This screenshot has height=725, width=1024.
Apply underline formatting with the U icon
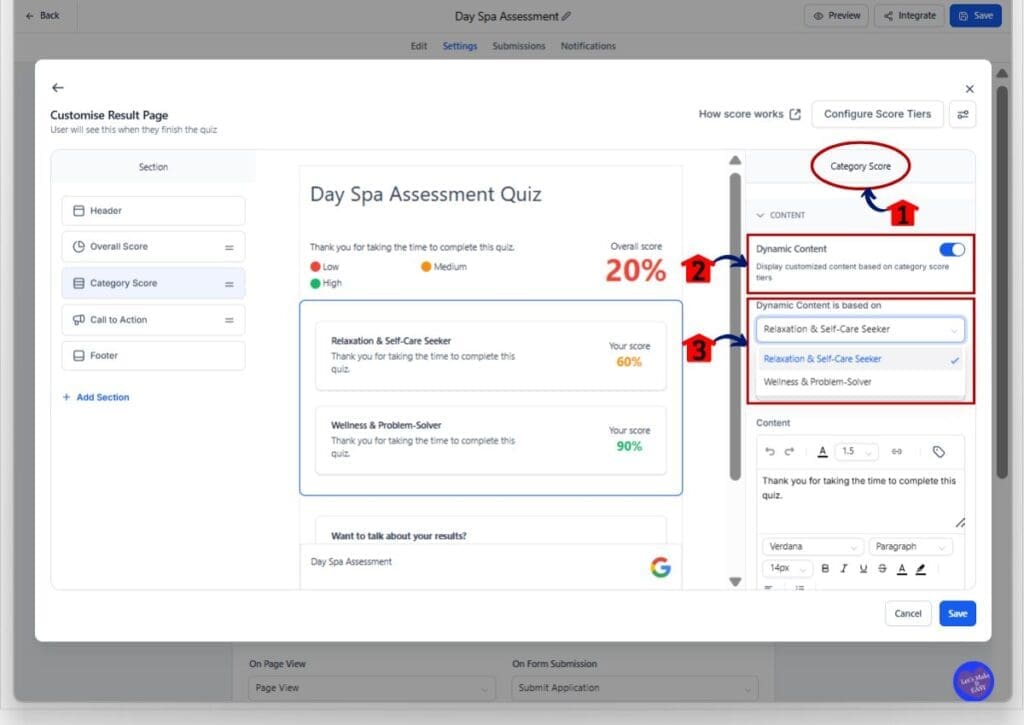[x=863, y=568]
